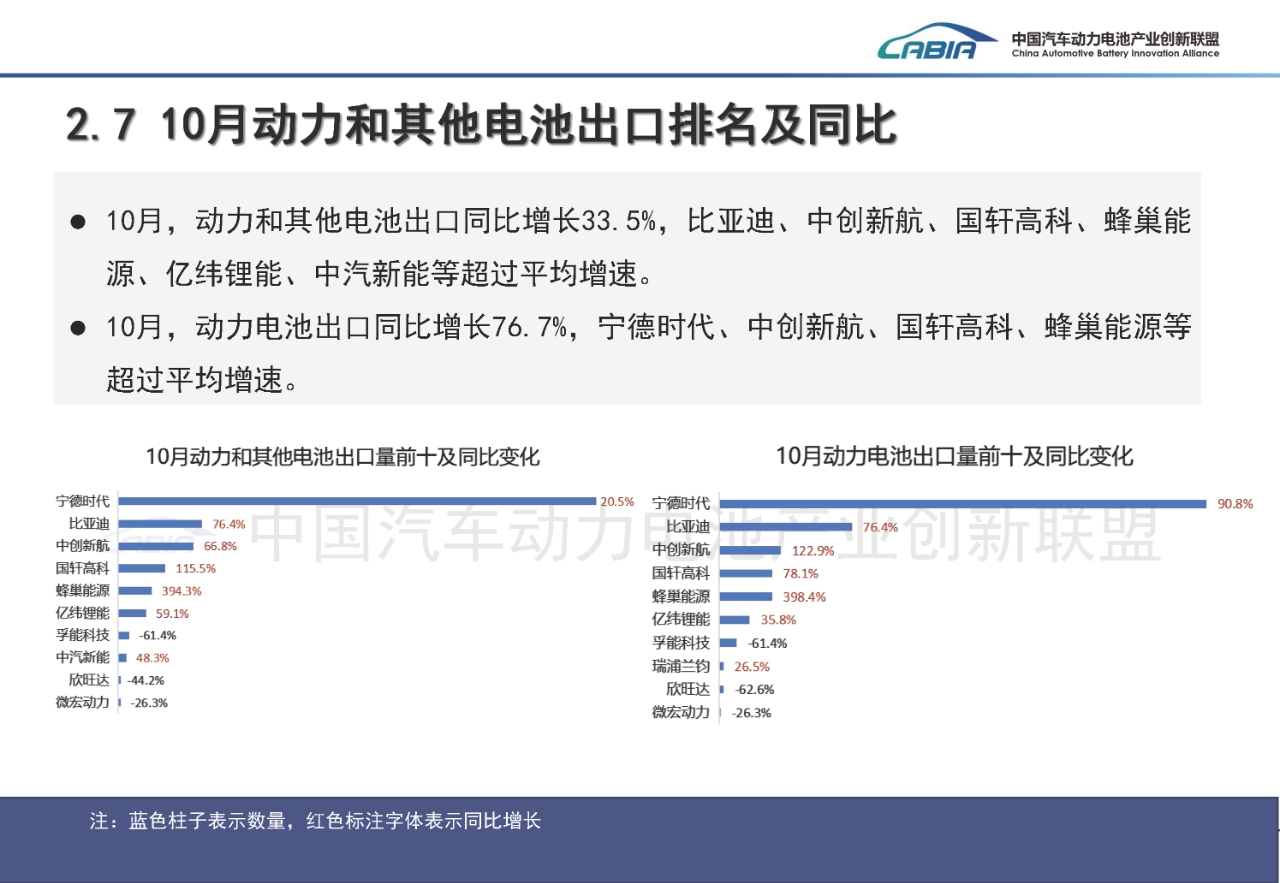Click the 398.4% value label
The image size is (1280, 883).
pos(804,597)
